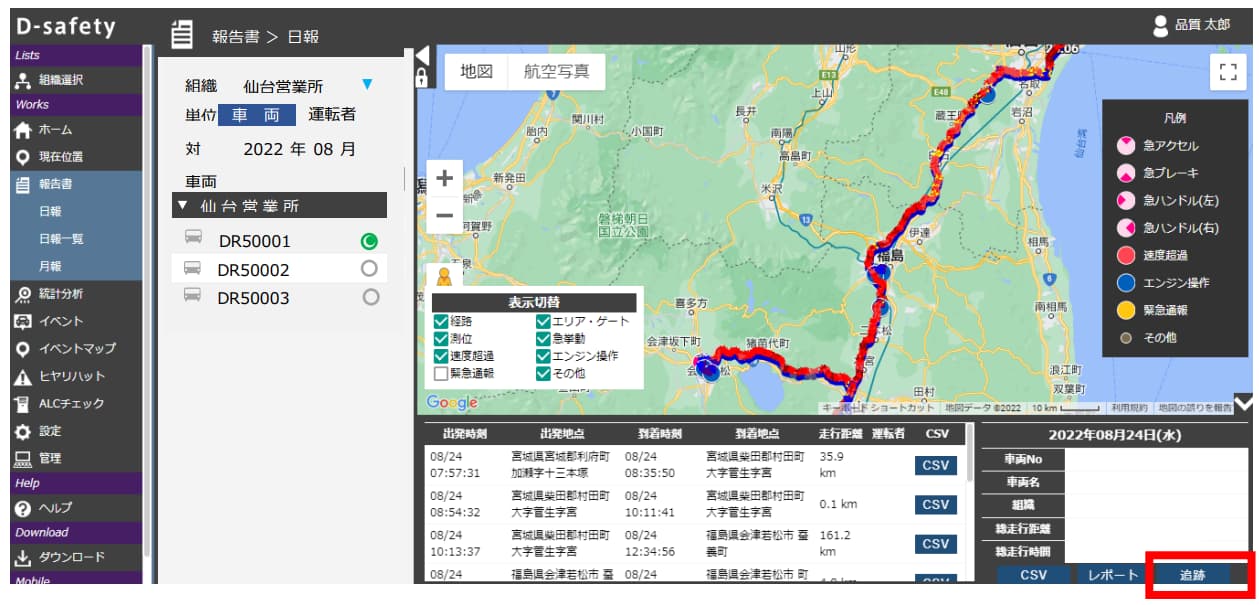
Task: Collapse map with the chevron above the date panel
Action: tap(1243, 403)
